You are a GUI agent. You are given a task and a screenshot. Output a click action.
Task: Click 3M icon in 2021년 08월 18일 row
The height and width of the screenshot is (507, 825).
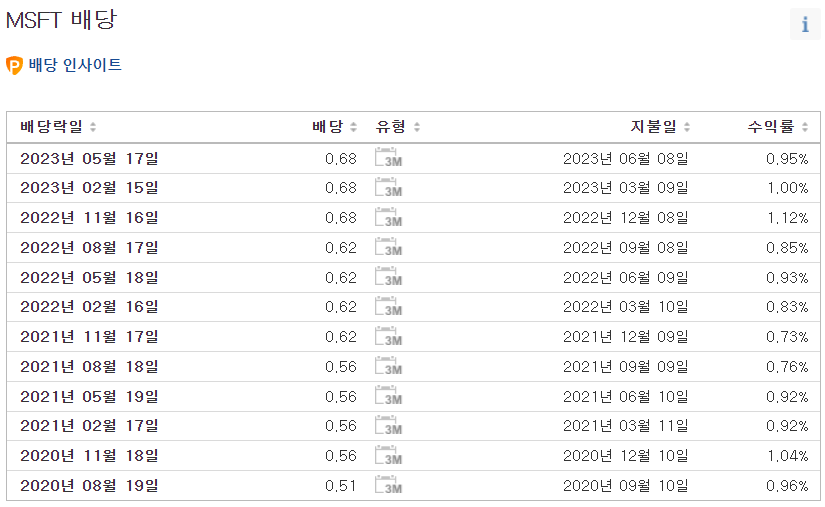coord(388,366)
